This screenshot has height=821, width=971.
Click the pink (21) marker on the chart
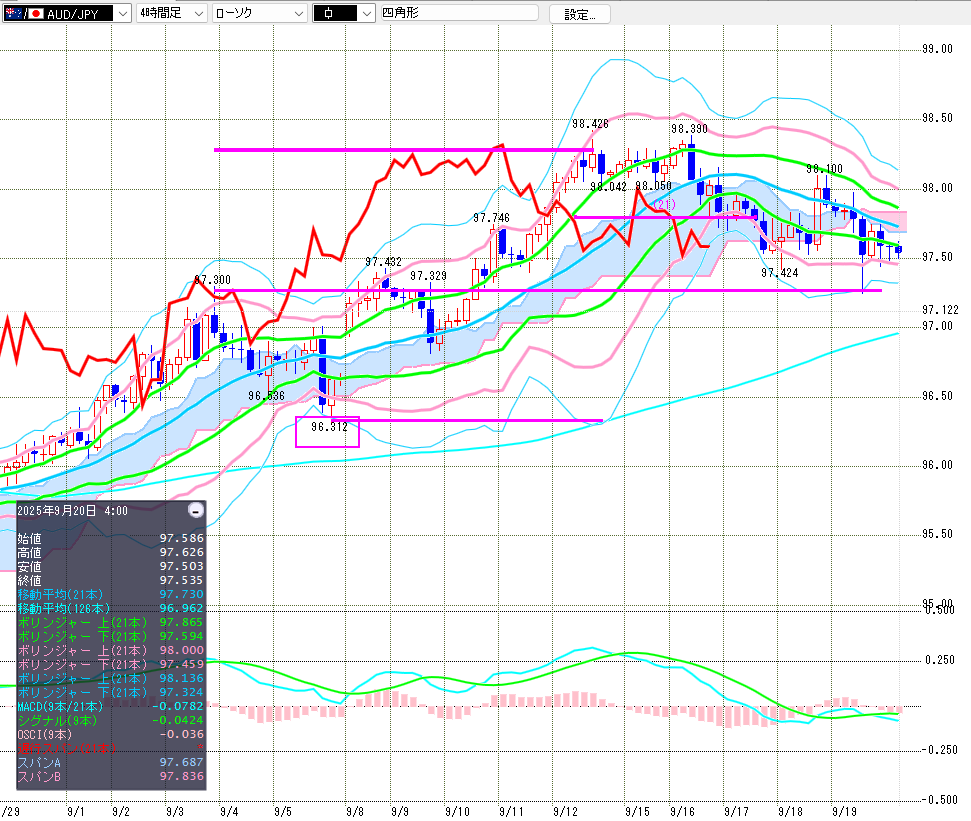tap(664, 204)
